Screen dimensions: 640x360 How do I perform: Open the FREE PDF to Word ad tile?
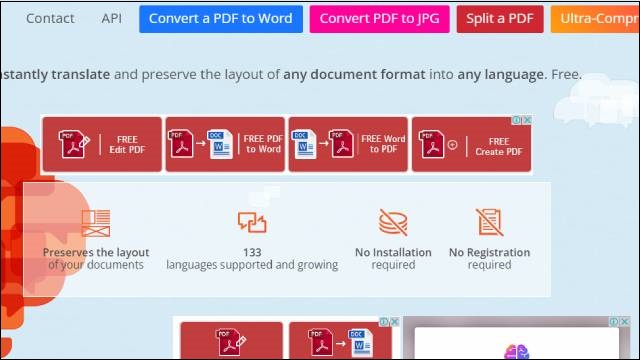tap(225, 144)
